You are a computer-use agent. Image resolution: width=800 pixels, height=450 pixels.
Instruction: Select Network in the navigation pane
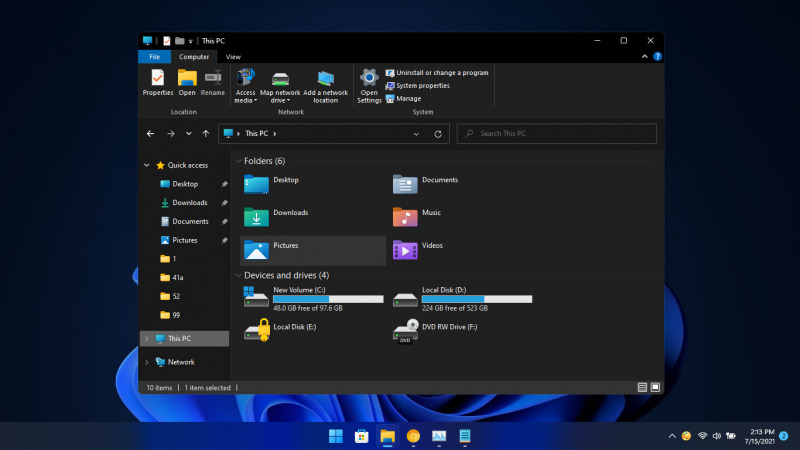[x=181, y=362]
